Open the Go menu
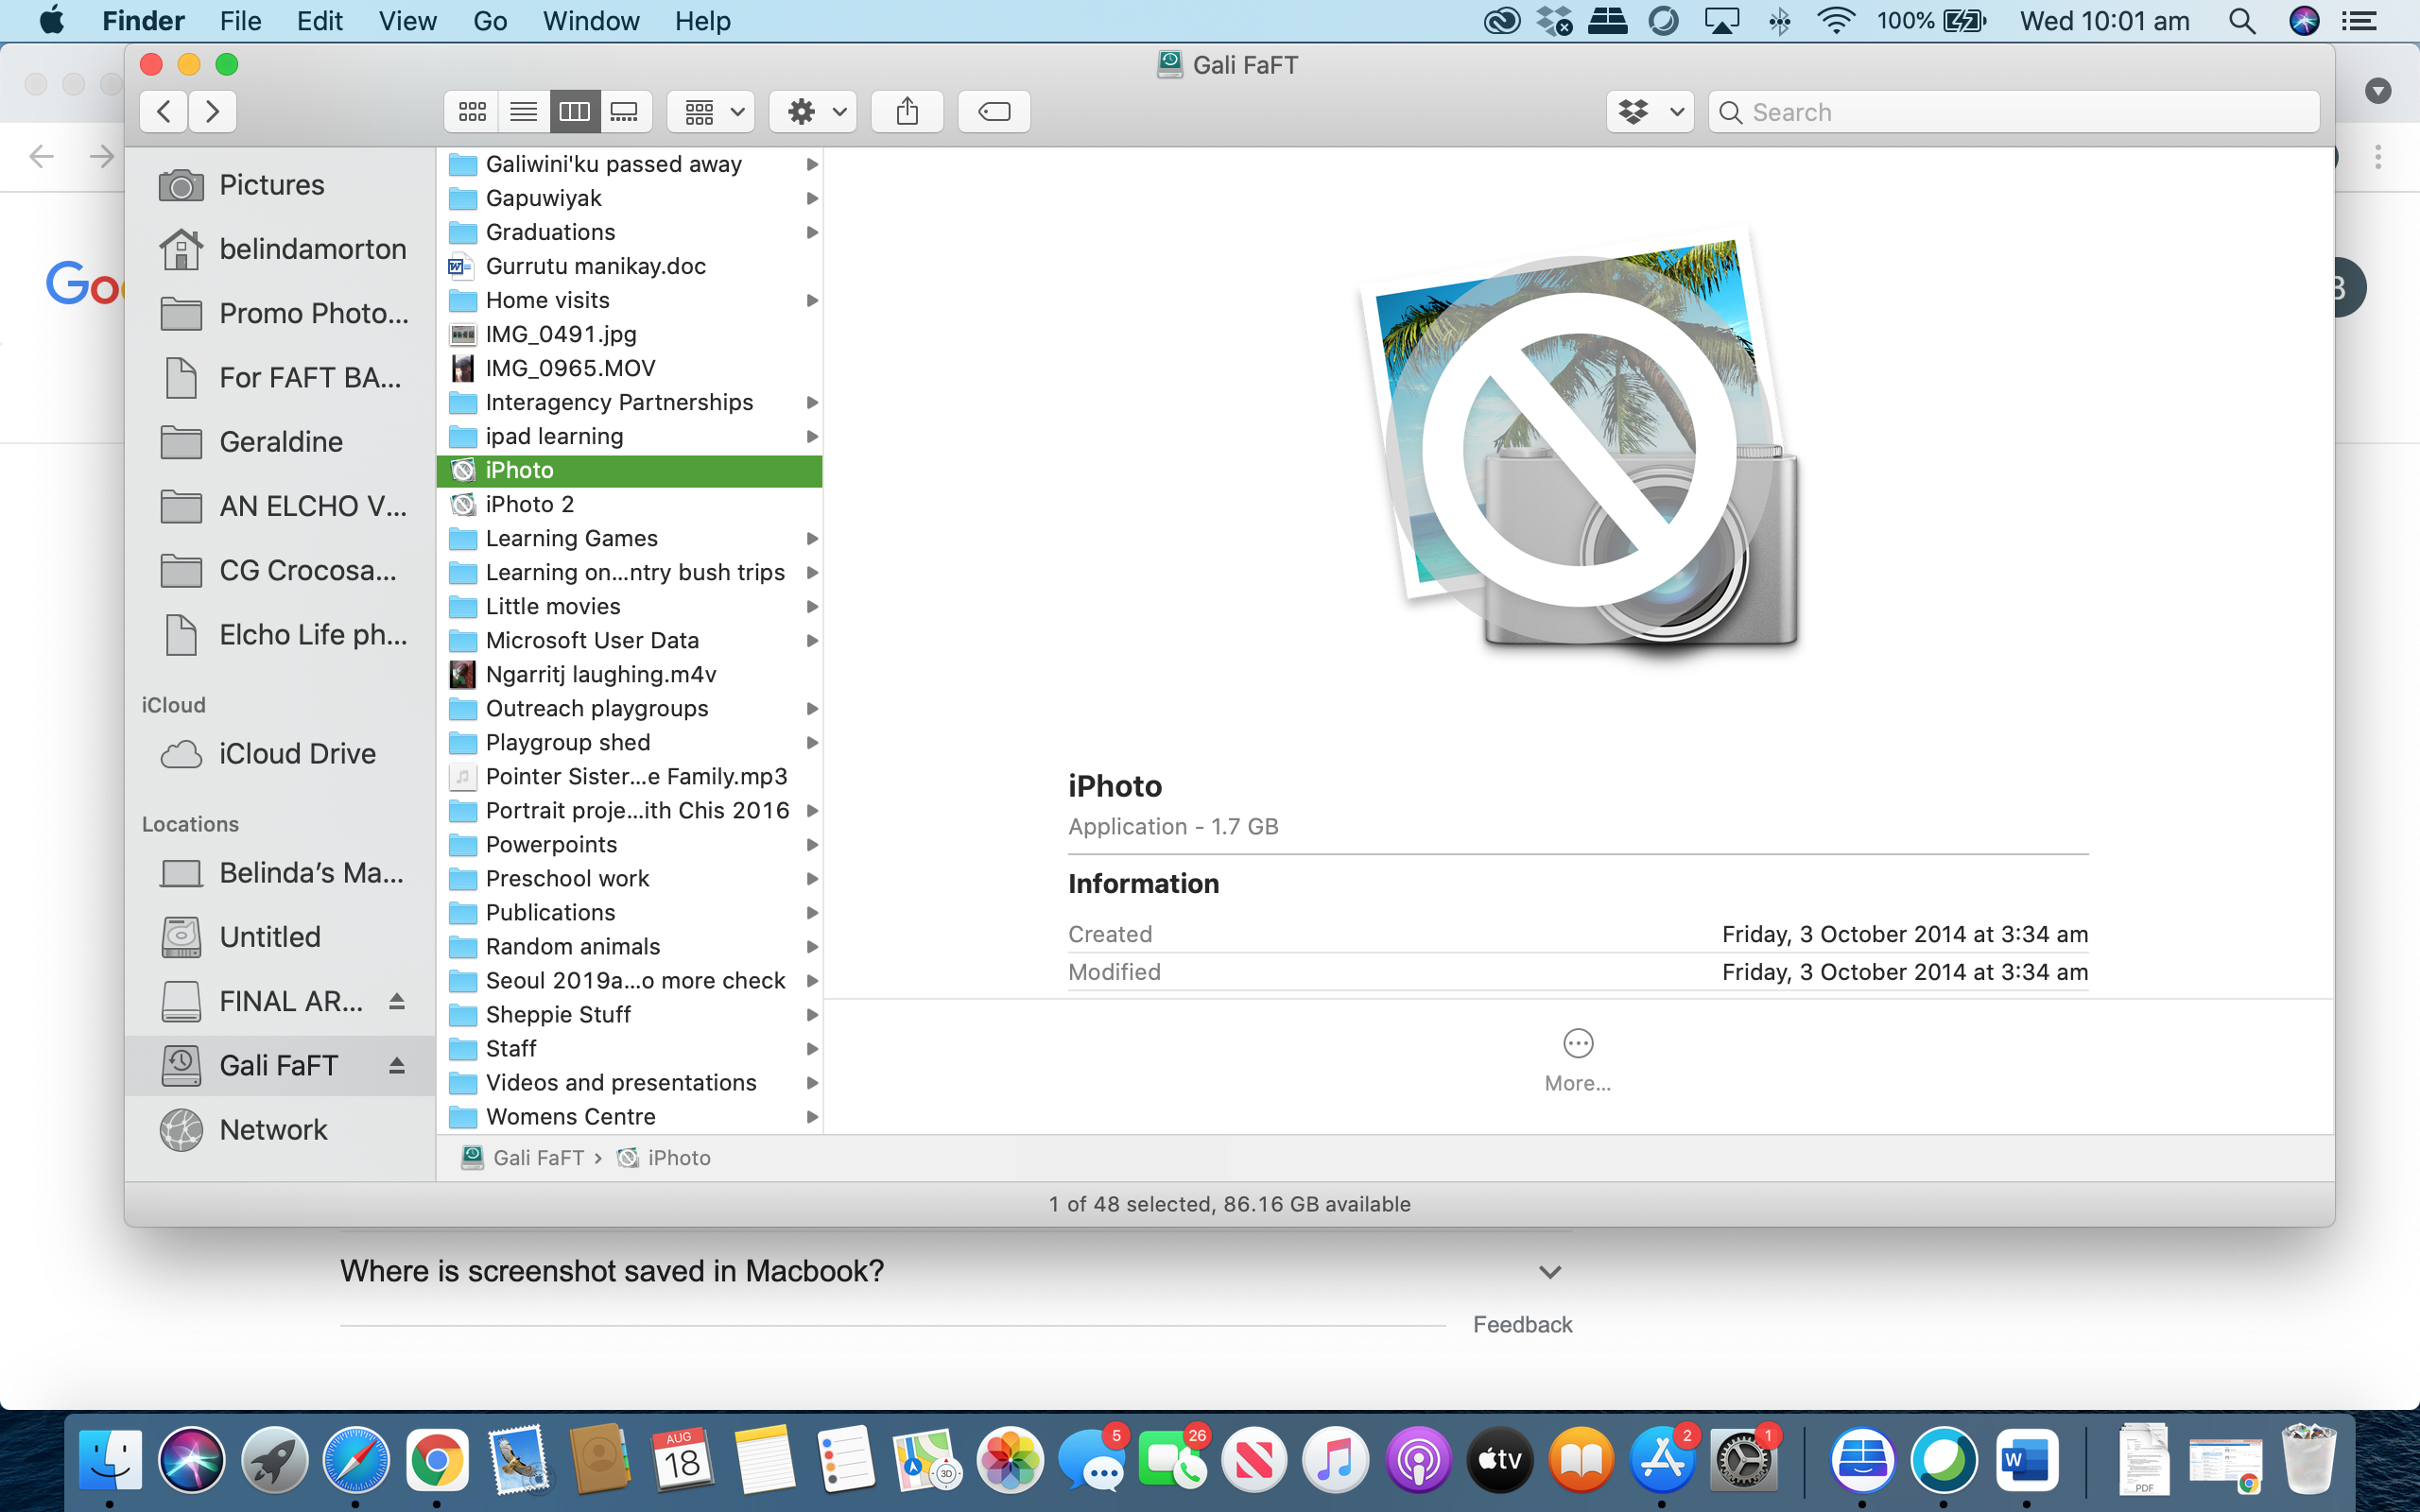Image resolution: width=2420 pixels, height=1512 pixels. (x=489, y=21)
